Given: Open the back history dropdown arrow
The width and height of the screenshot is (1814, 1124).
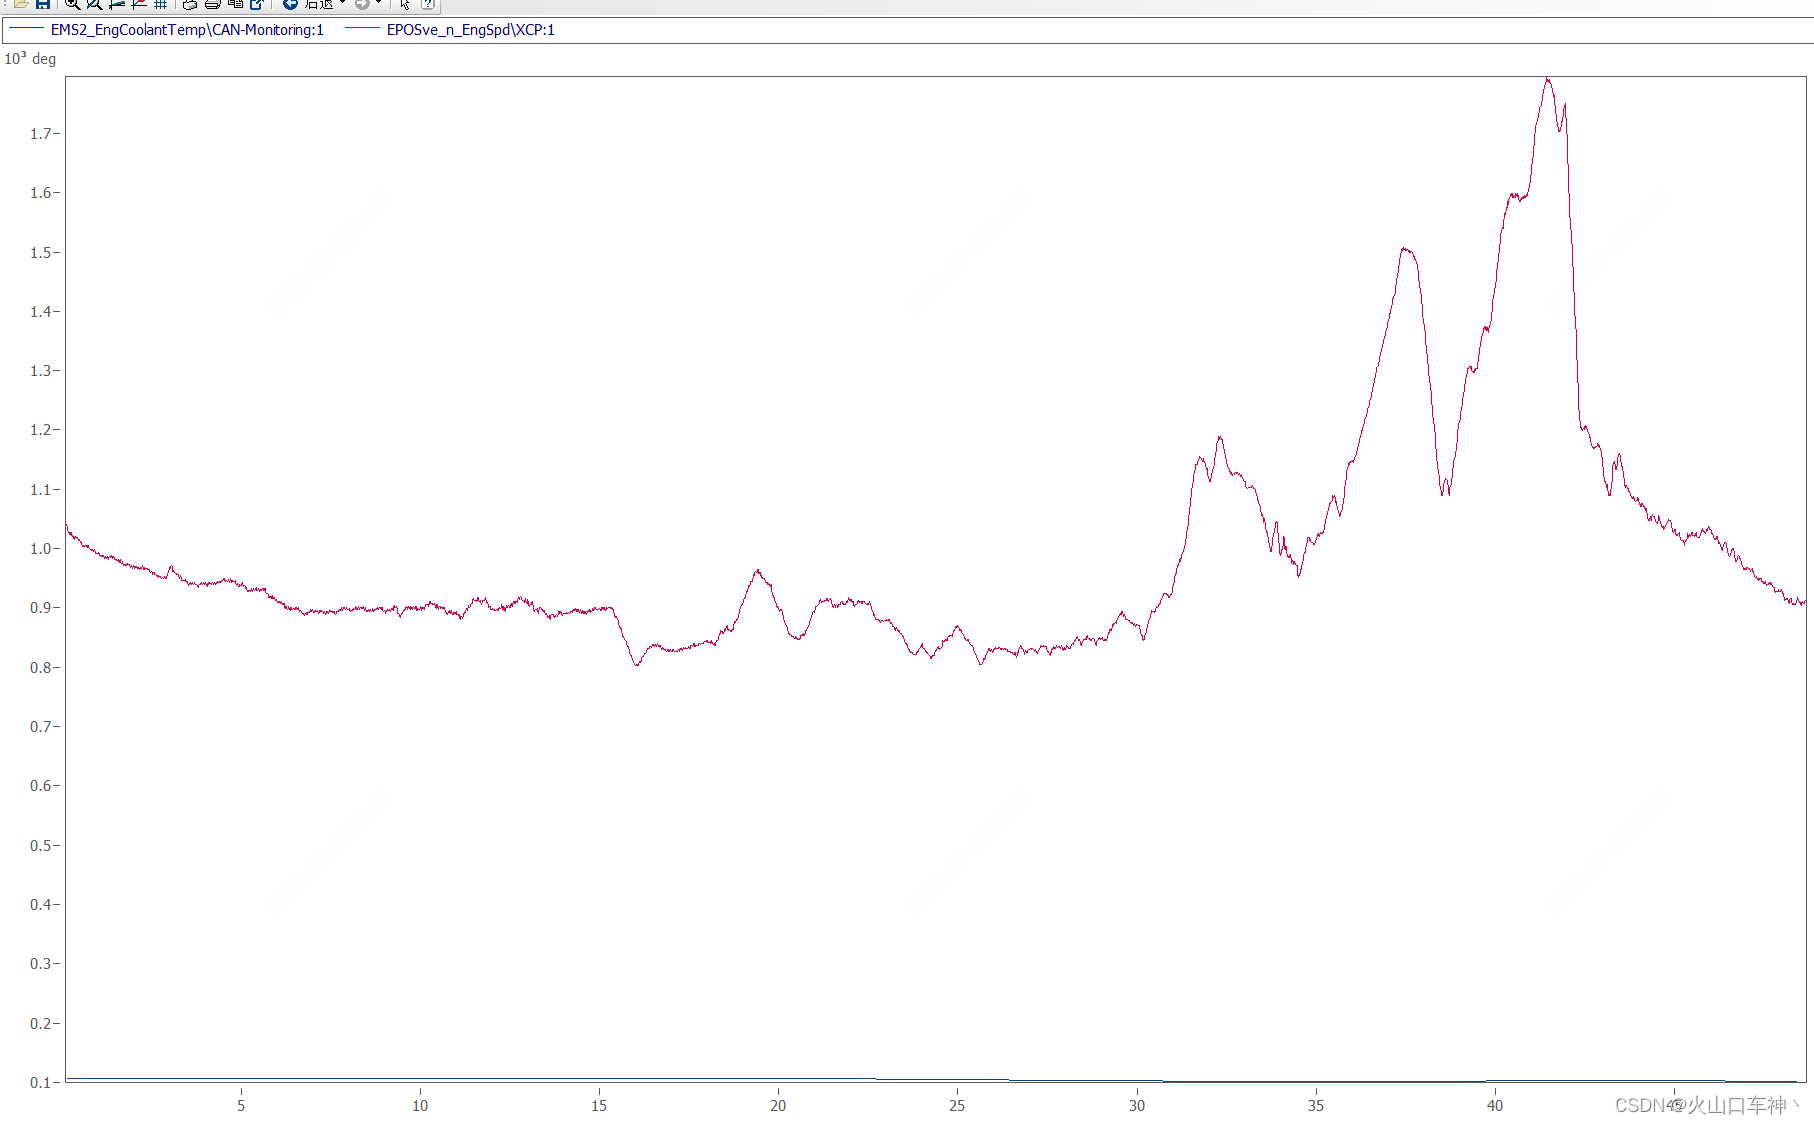Looking at the screenshot, I should [x=342, y=2].
